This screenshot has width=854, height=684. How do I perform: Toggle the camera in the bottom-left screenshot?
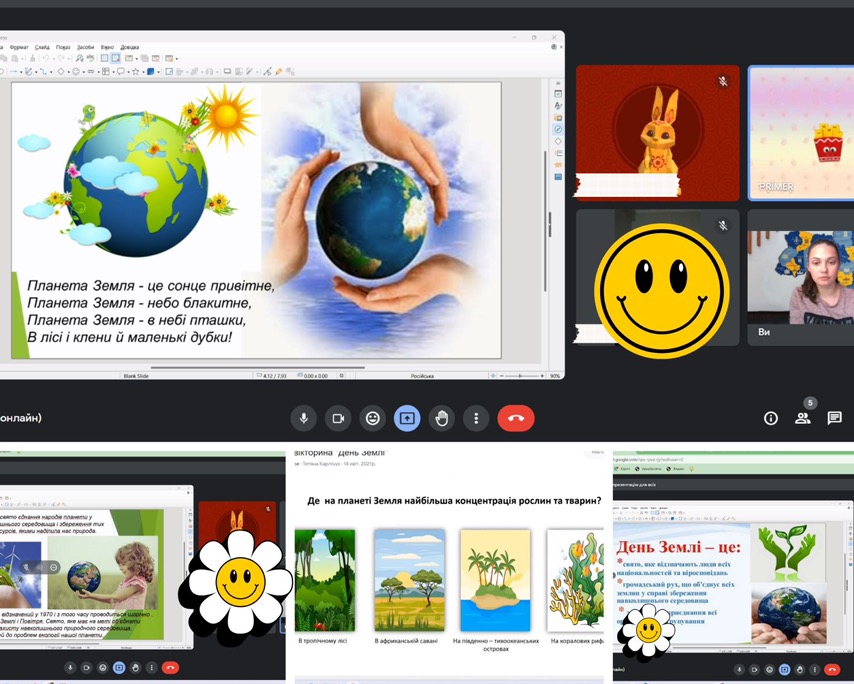(x=87, y=668)
